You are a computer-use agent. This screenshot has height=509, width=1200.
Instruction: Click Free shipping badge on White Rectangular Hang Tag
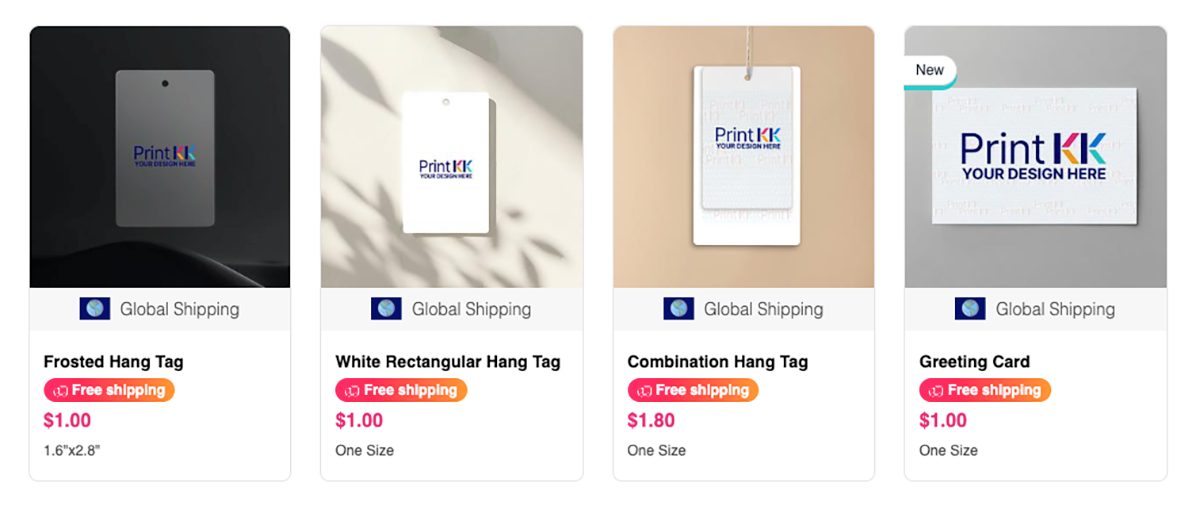coord(401,390)
